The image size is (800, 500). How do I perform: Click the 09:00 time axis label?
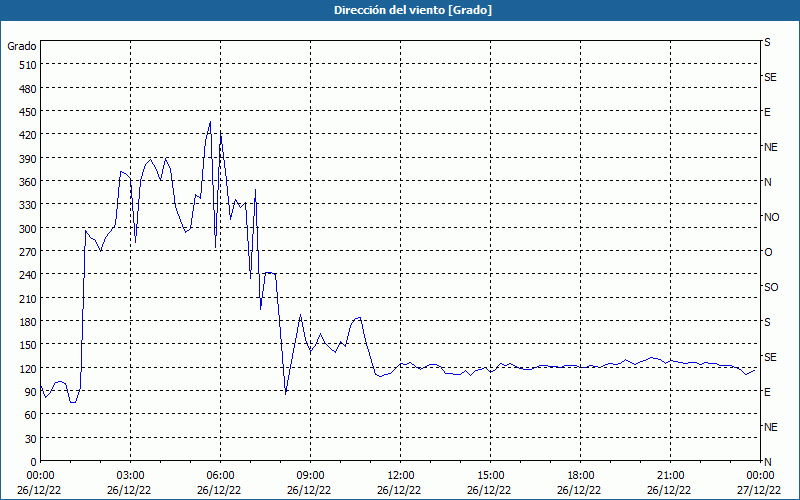pyautogui.click(x=310, y=476)
